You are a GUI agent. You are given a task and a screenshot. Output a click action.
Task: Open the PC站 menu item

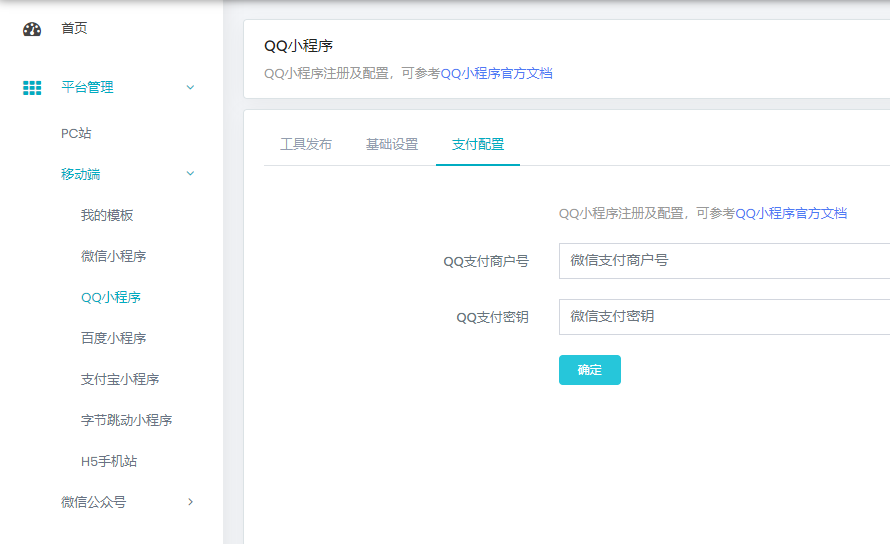tap(76, 133)
